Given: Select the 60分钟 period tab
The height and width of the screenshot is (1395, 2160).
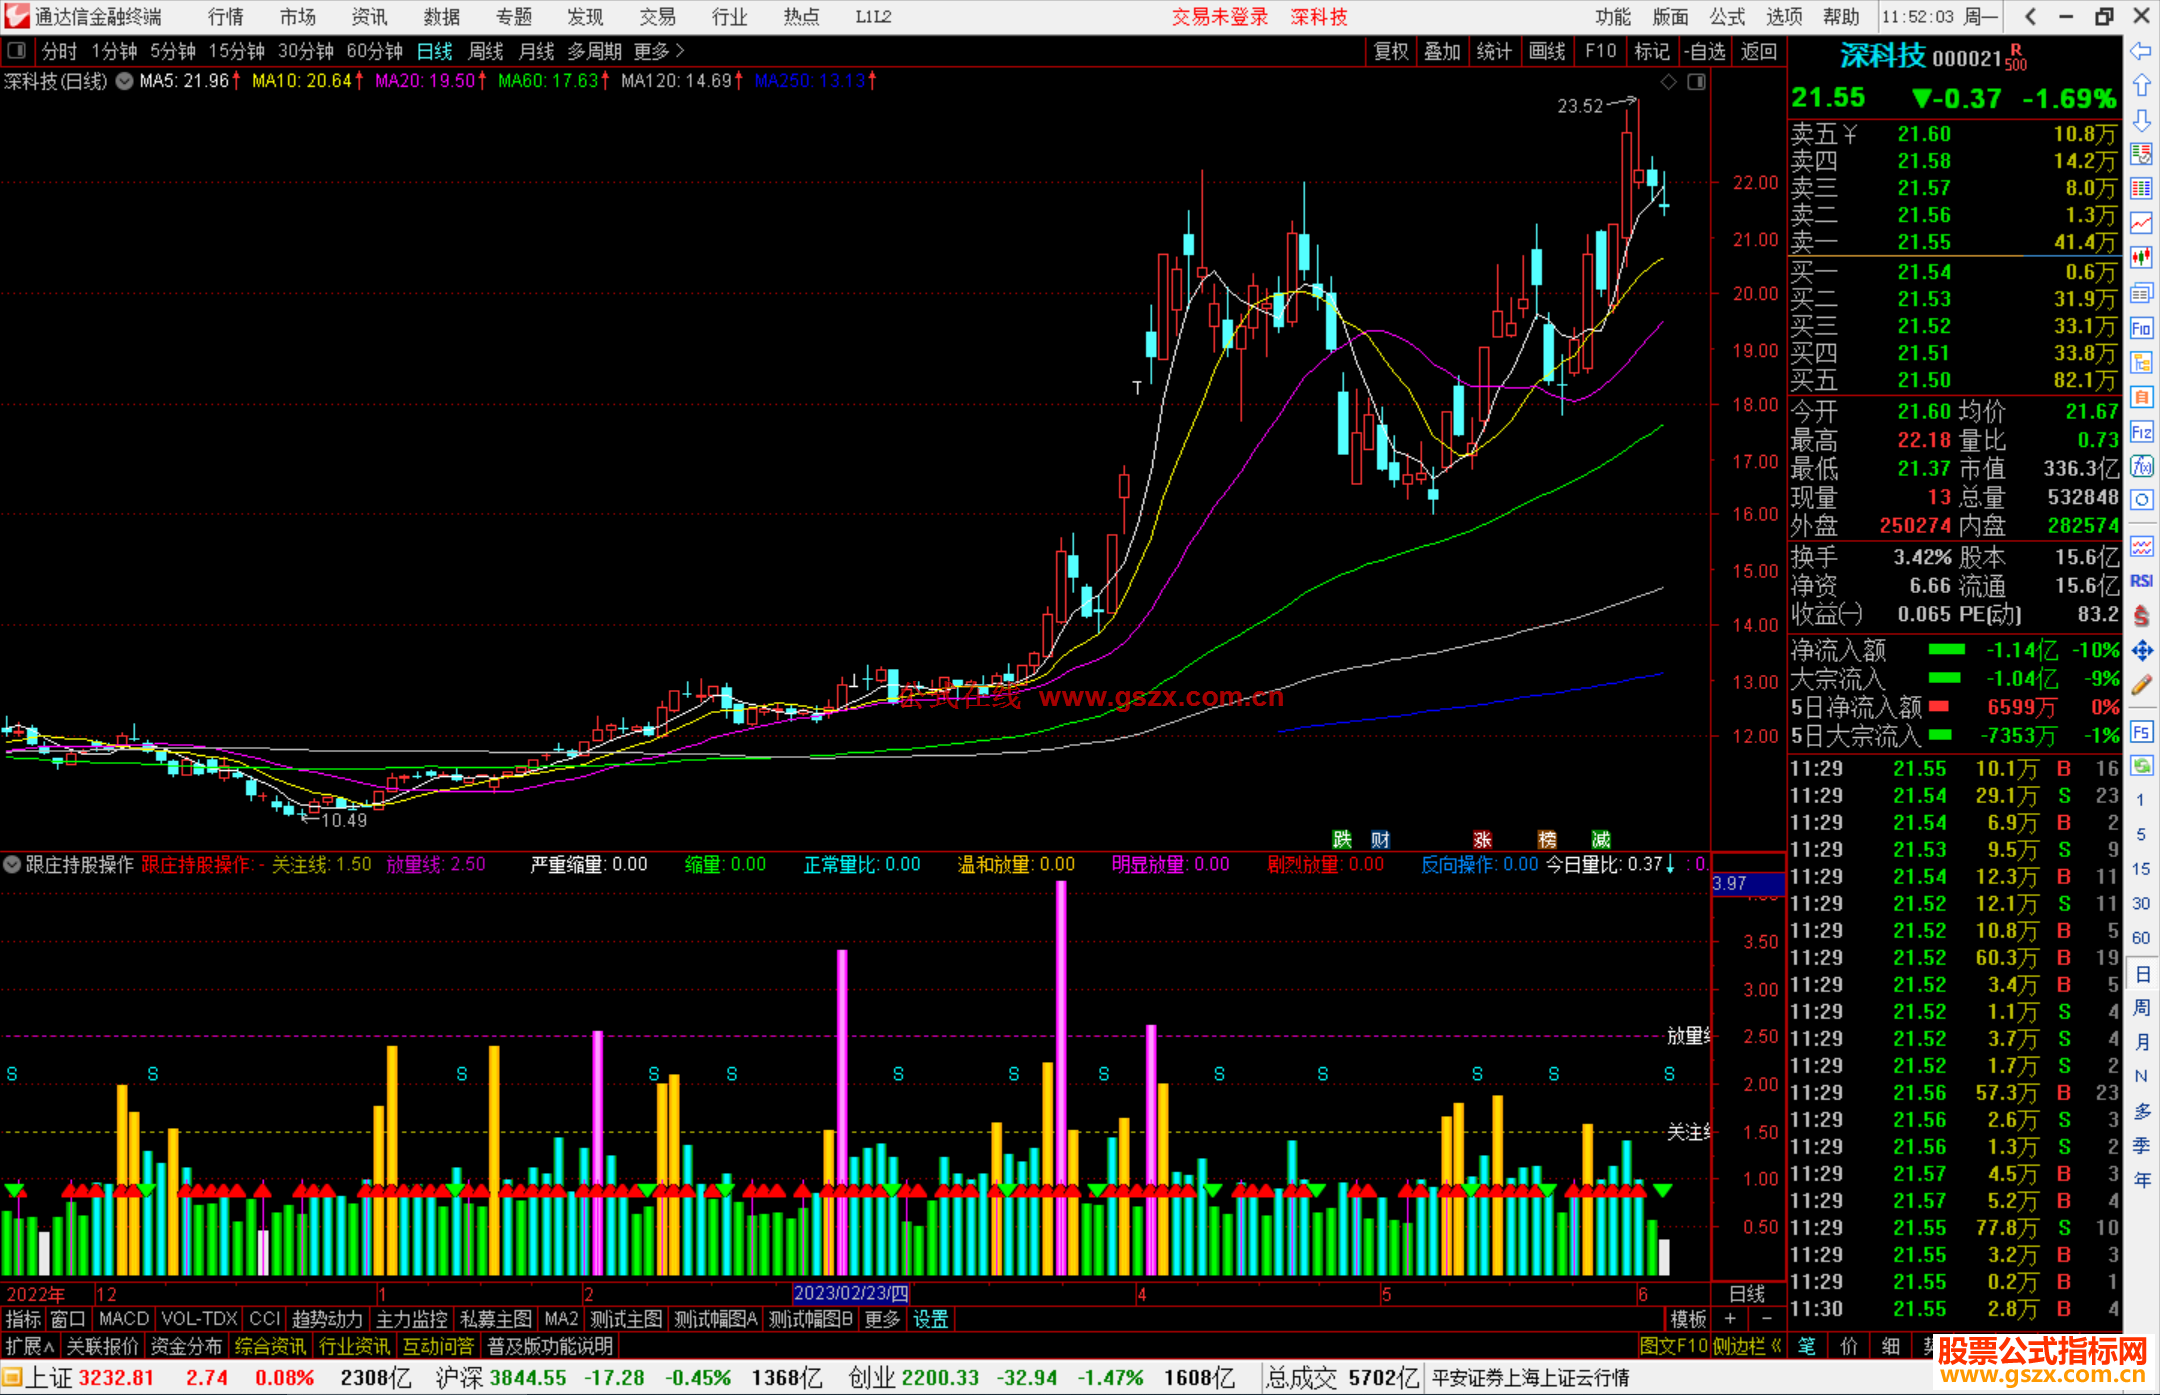Looking at the screenshot, I should pos(375,51).
